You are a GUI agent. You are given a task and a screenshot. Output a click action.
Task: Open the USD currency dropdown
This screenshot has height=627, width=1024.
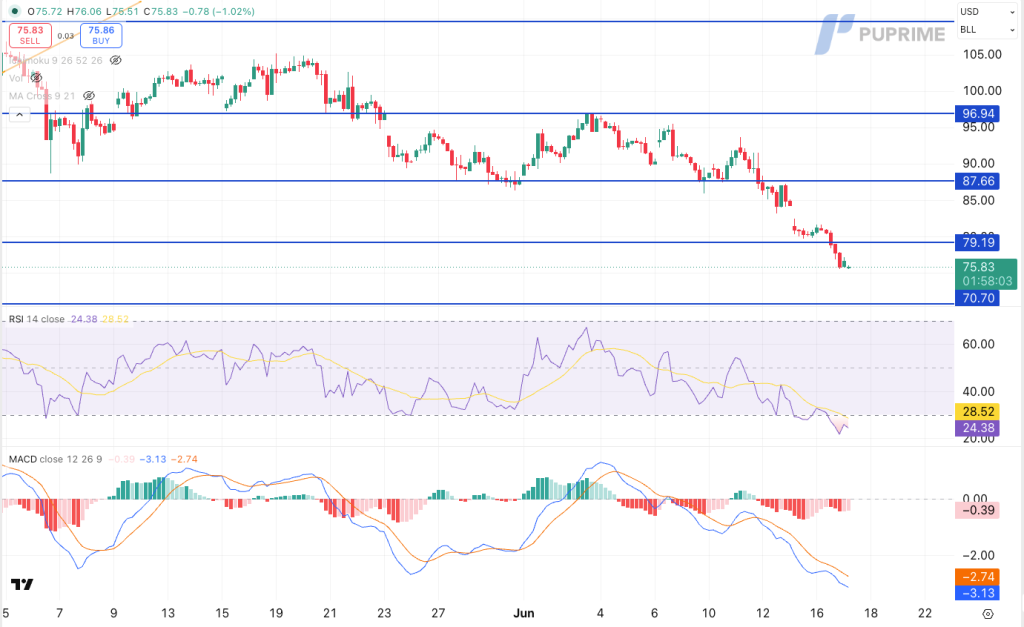[x=987, y=12]
